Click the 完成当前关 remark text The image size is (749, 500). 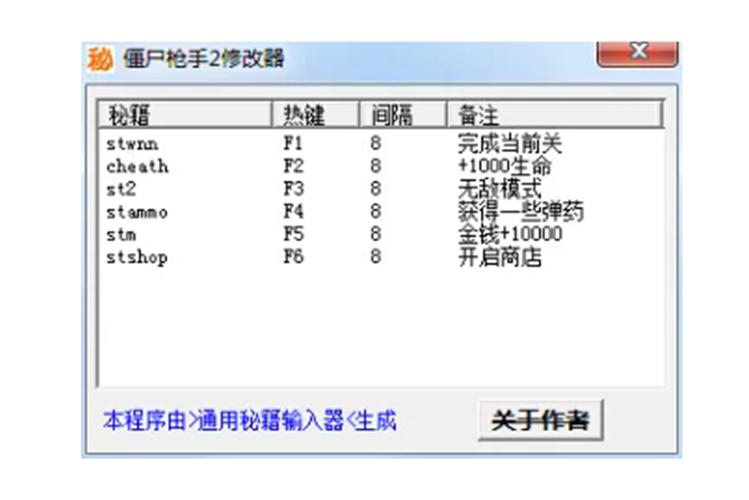tap(510, 143)
